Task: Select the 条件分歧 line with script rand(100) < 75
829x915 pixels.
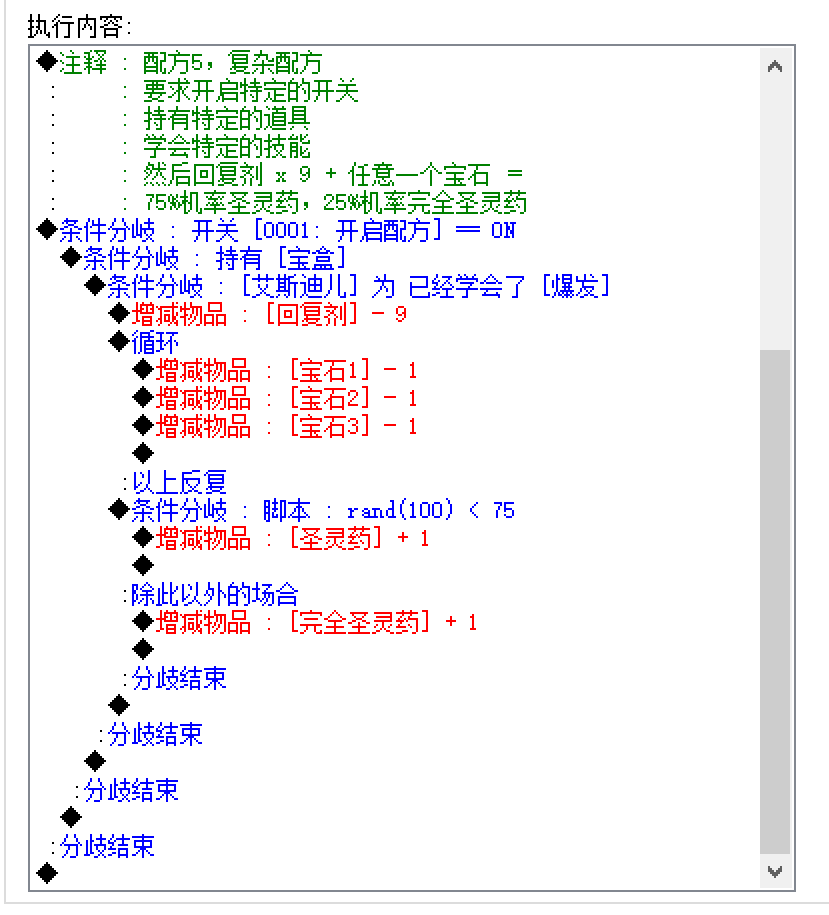Action: click(x=312, y=511)
